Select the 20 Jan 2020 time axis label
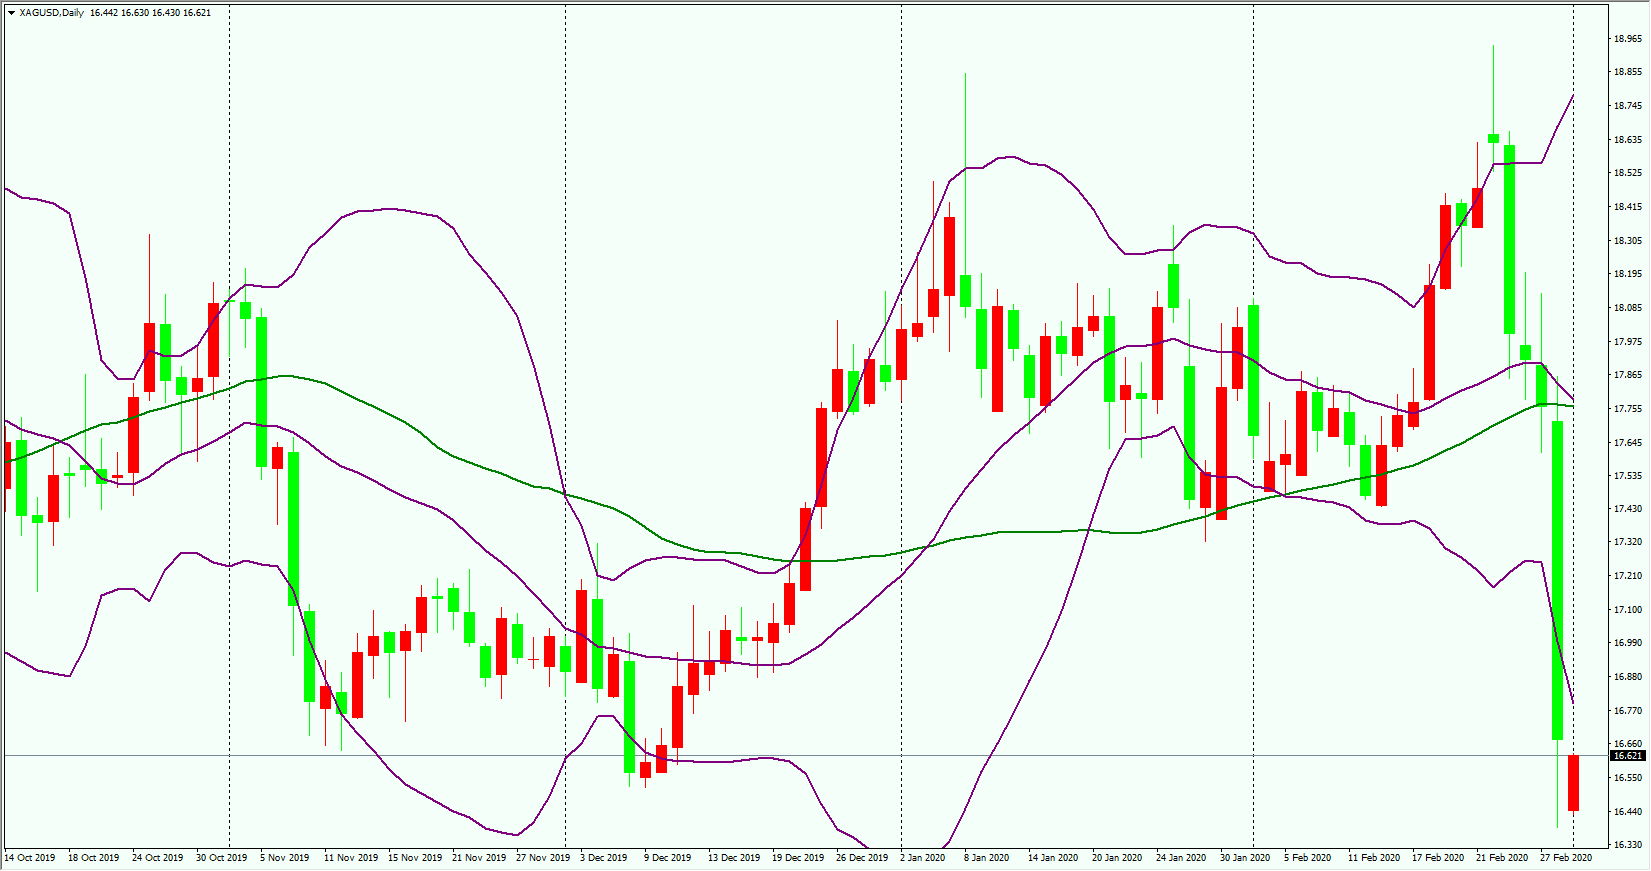 pyautogui.click(x=1117, y=858)
